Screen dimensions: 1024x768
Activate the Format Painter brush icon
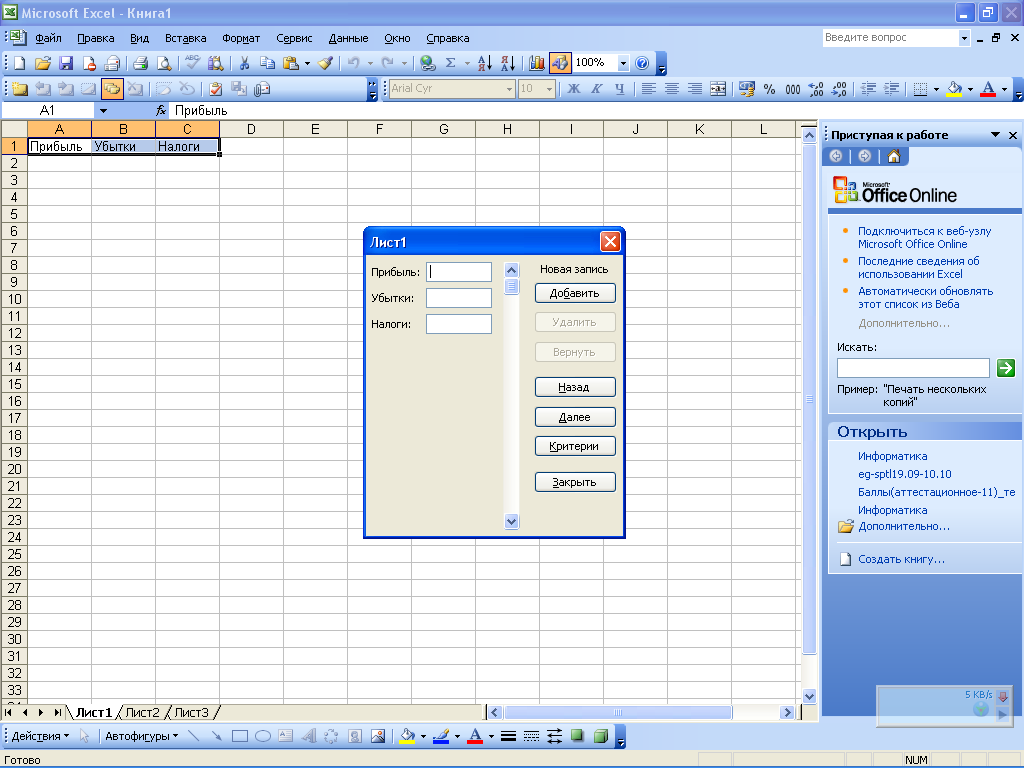tap(325, 63)
